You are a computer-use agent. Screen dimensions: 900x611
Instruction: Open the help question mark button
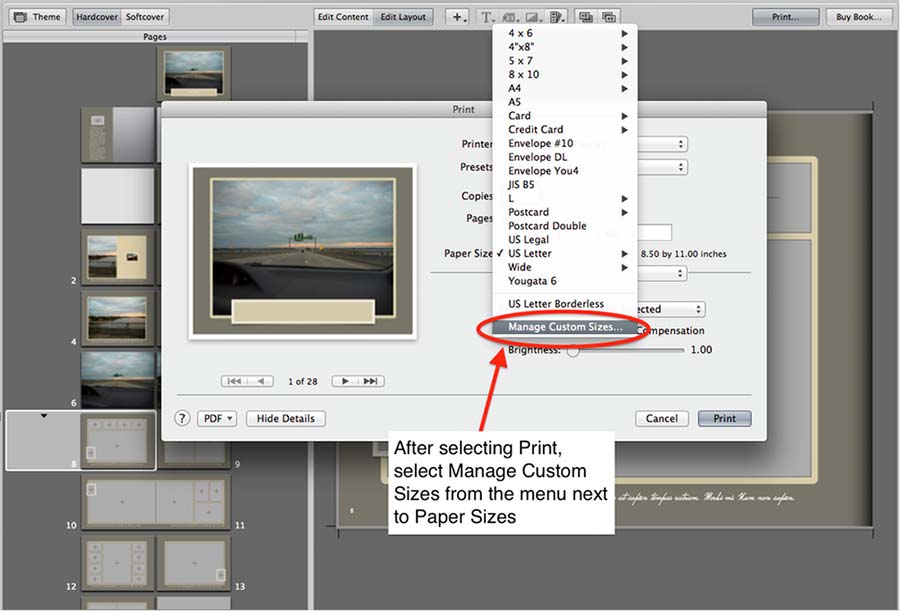tap(182, 419)
